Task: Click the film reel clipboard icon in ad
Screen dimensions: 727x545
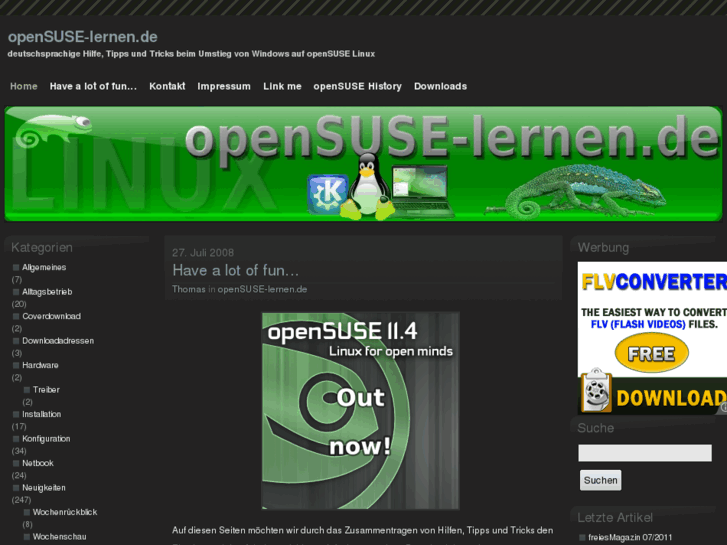Action: pyautogui.click(x=596, y=391)
